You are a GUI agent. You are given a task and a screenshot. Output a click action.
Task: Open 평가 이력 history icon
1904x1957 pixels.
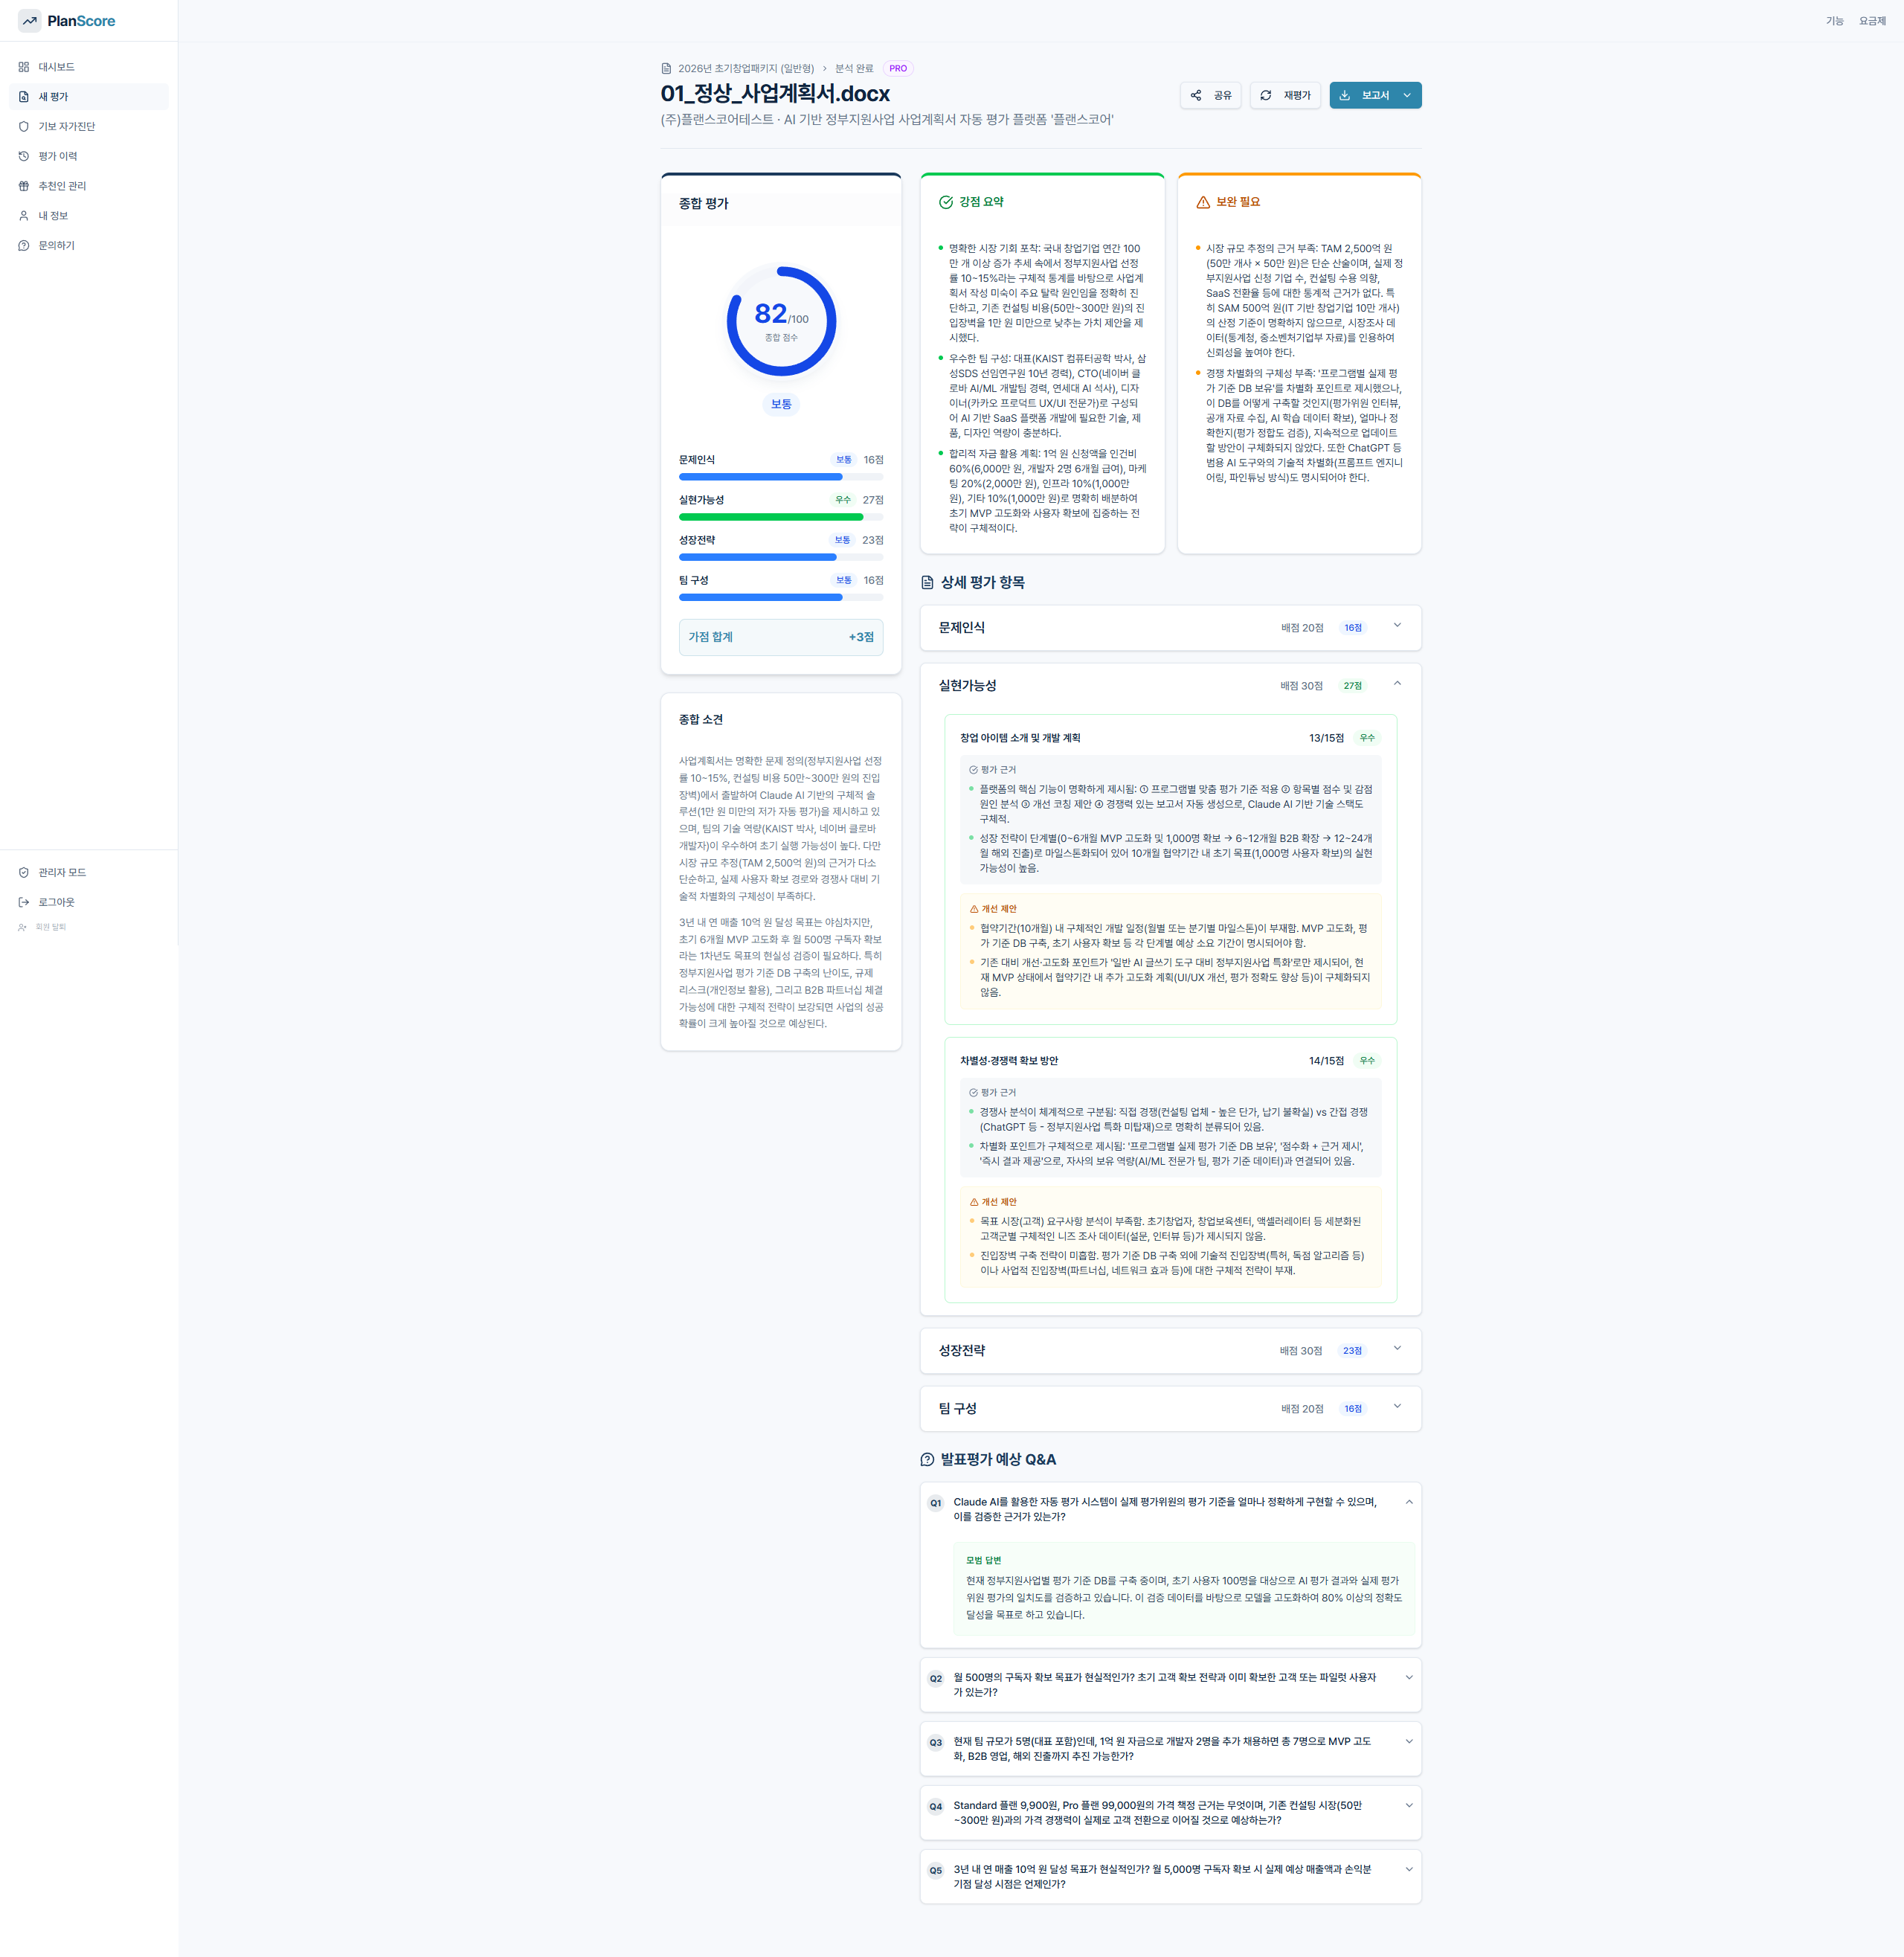point(24,156)
